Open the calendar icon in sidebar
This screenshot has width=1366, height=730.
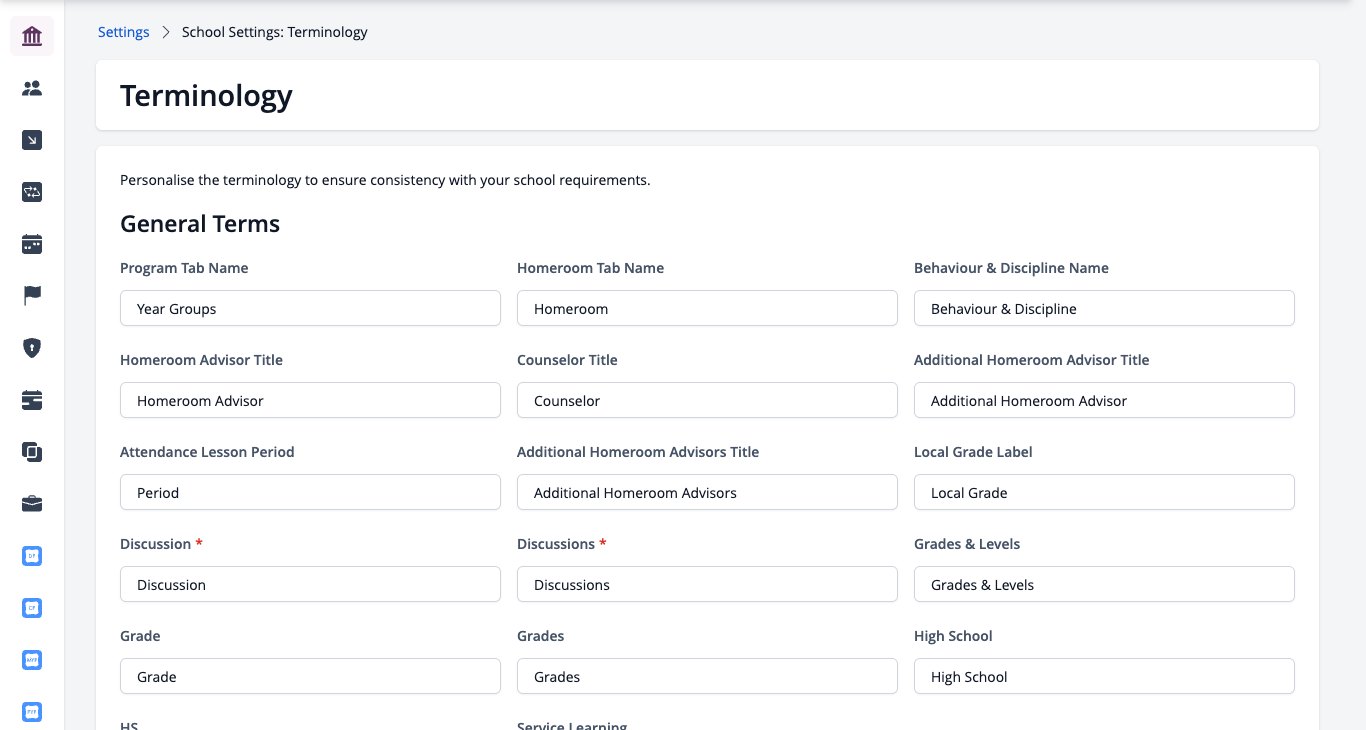point(32,244)
